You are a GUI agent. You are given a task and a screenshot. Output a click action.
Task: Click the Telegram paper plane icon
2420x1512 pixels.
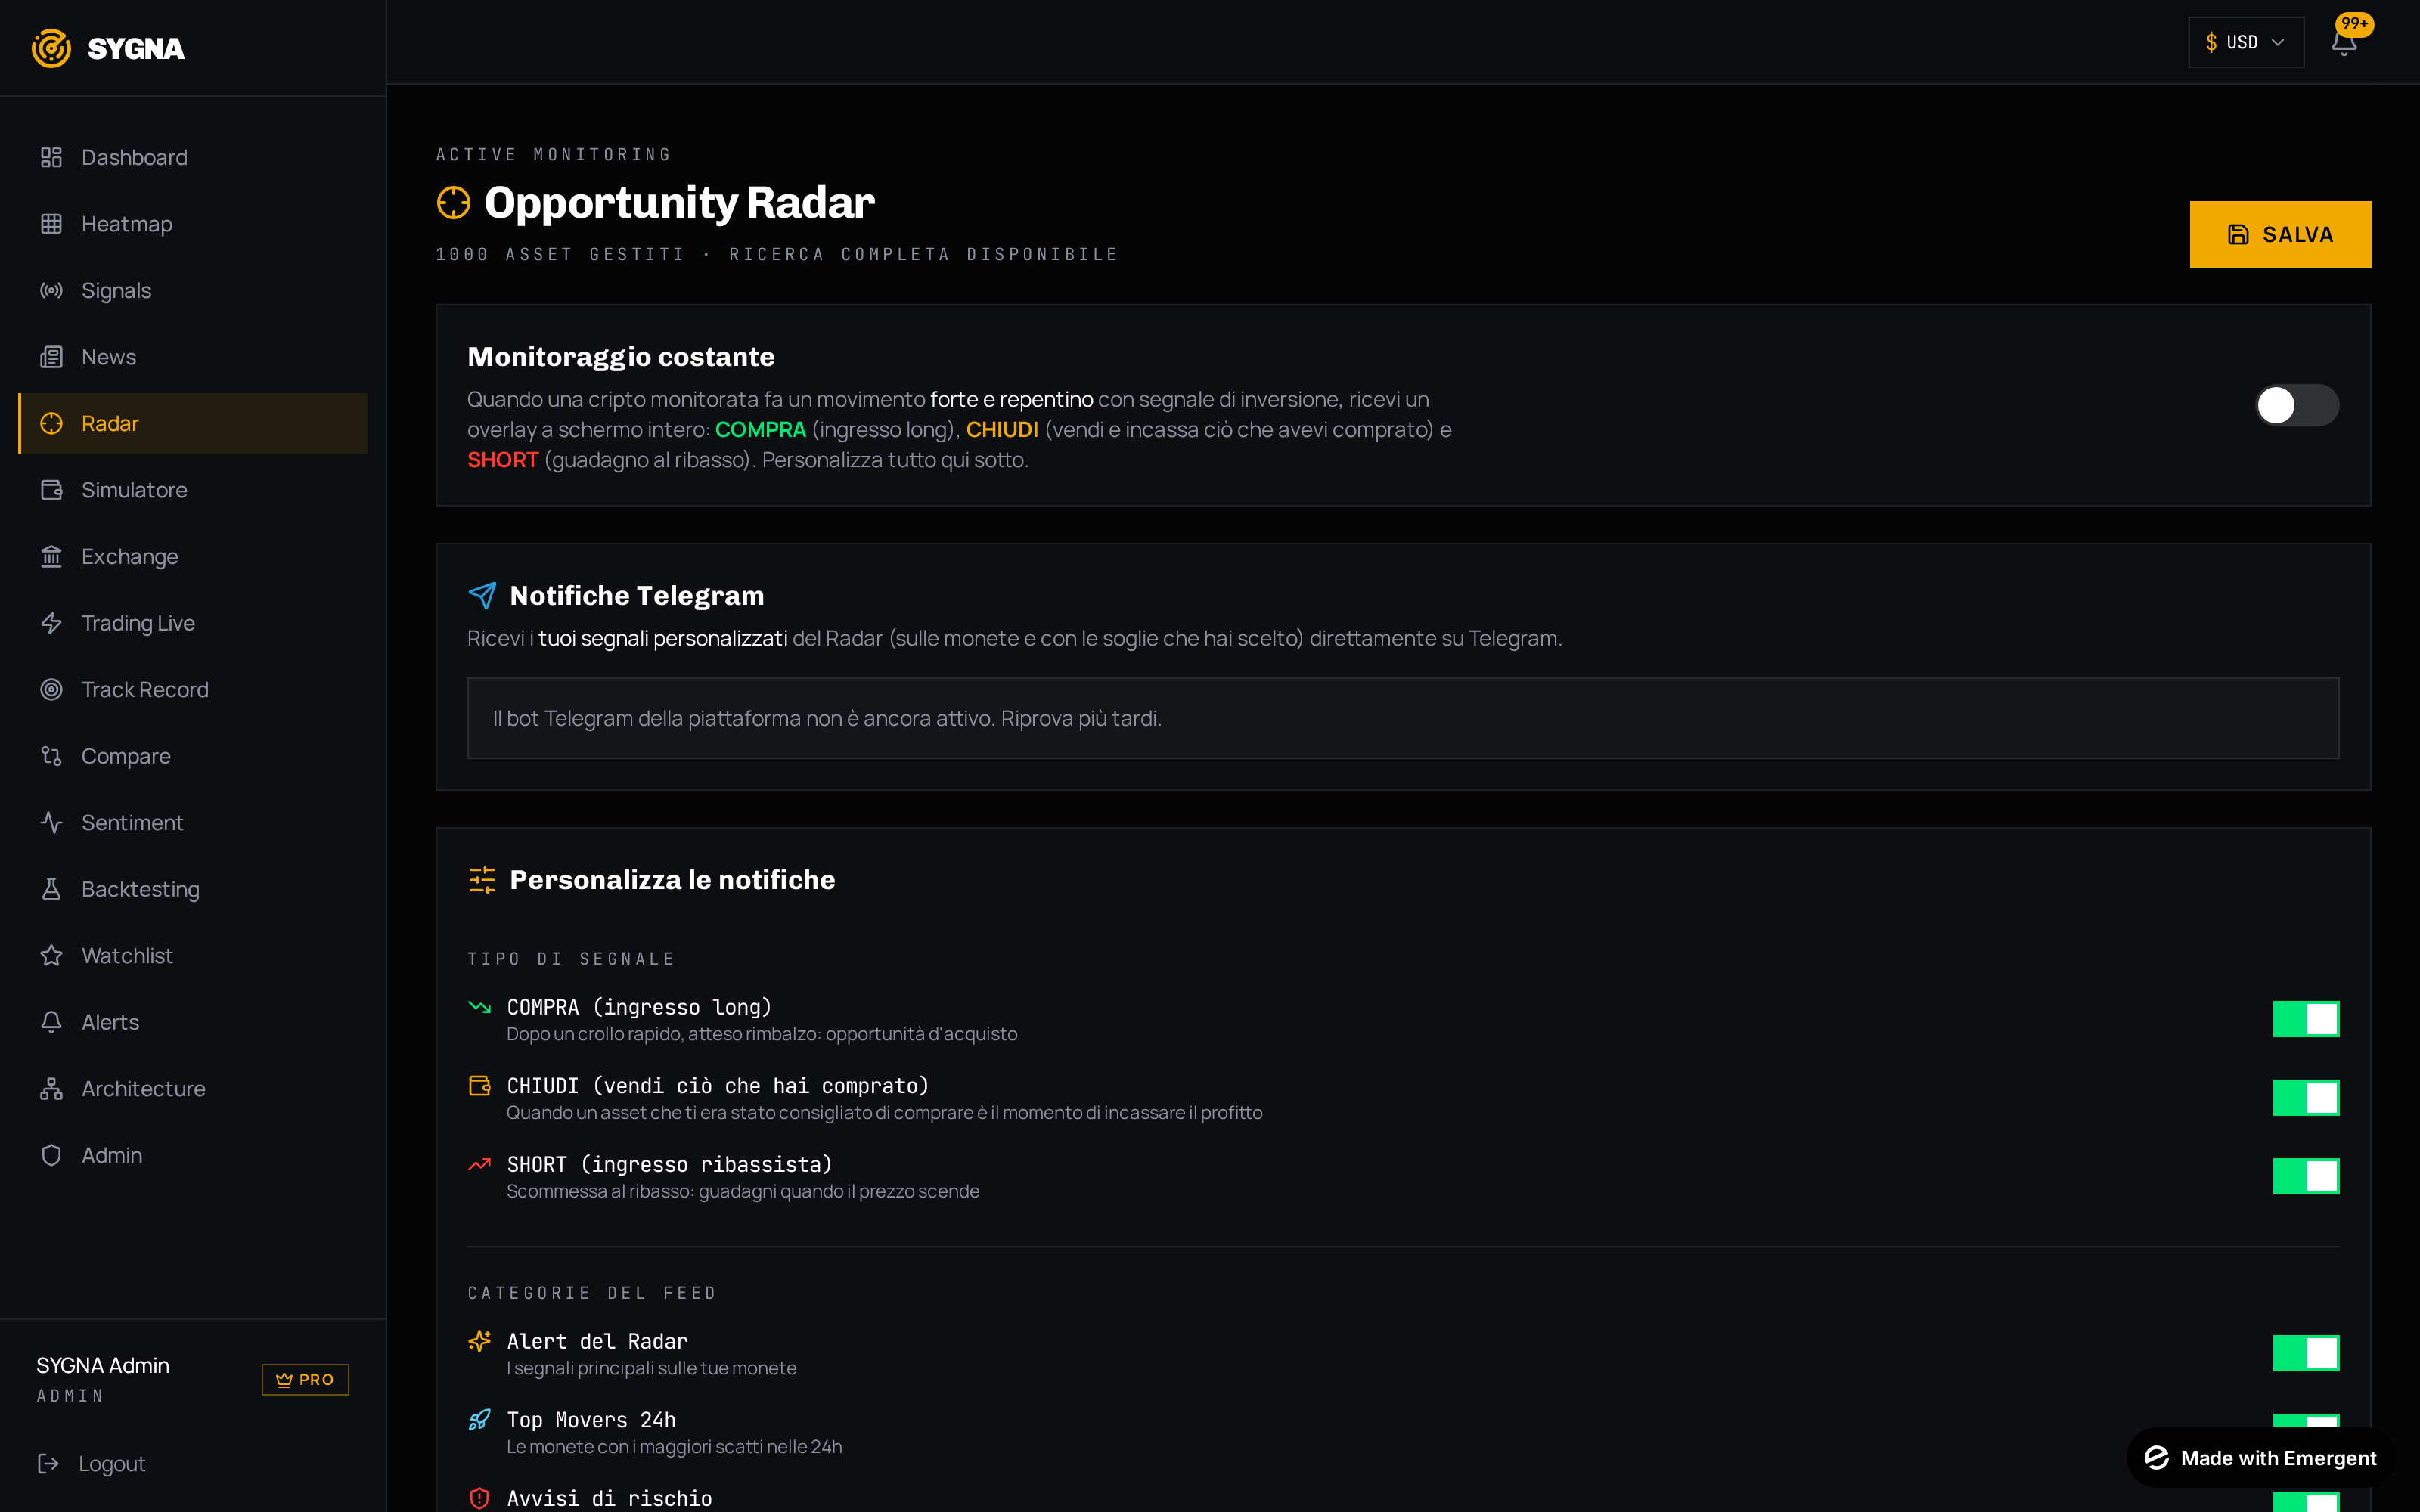coord(482,596)
